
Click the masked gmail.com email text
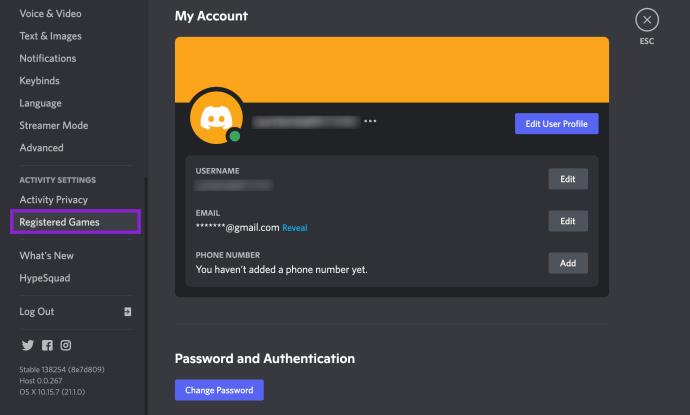click(x=238, y=228)
